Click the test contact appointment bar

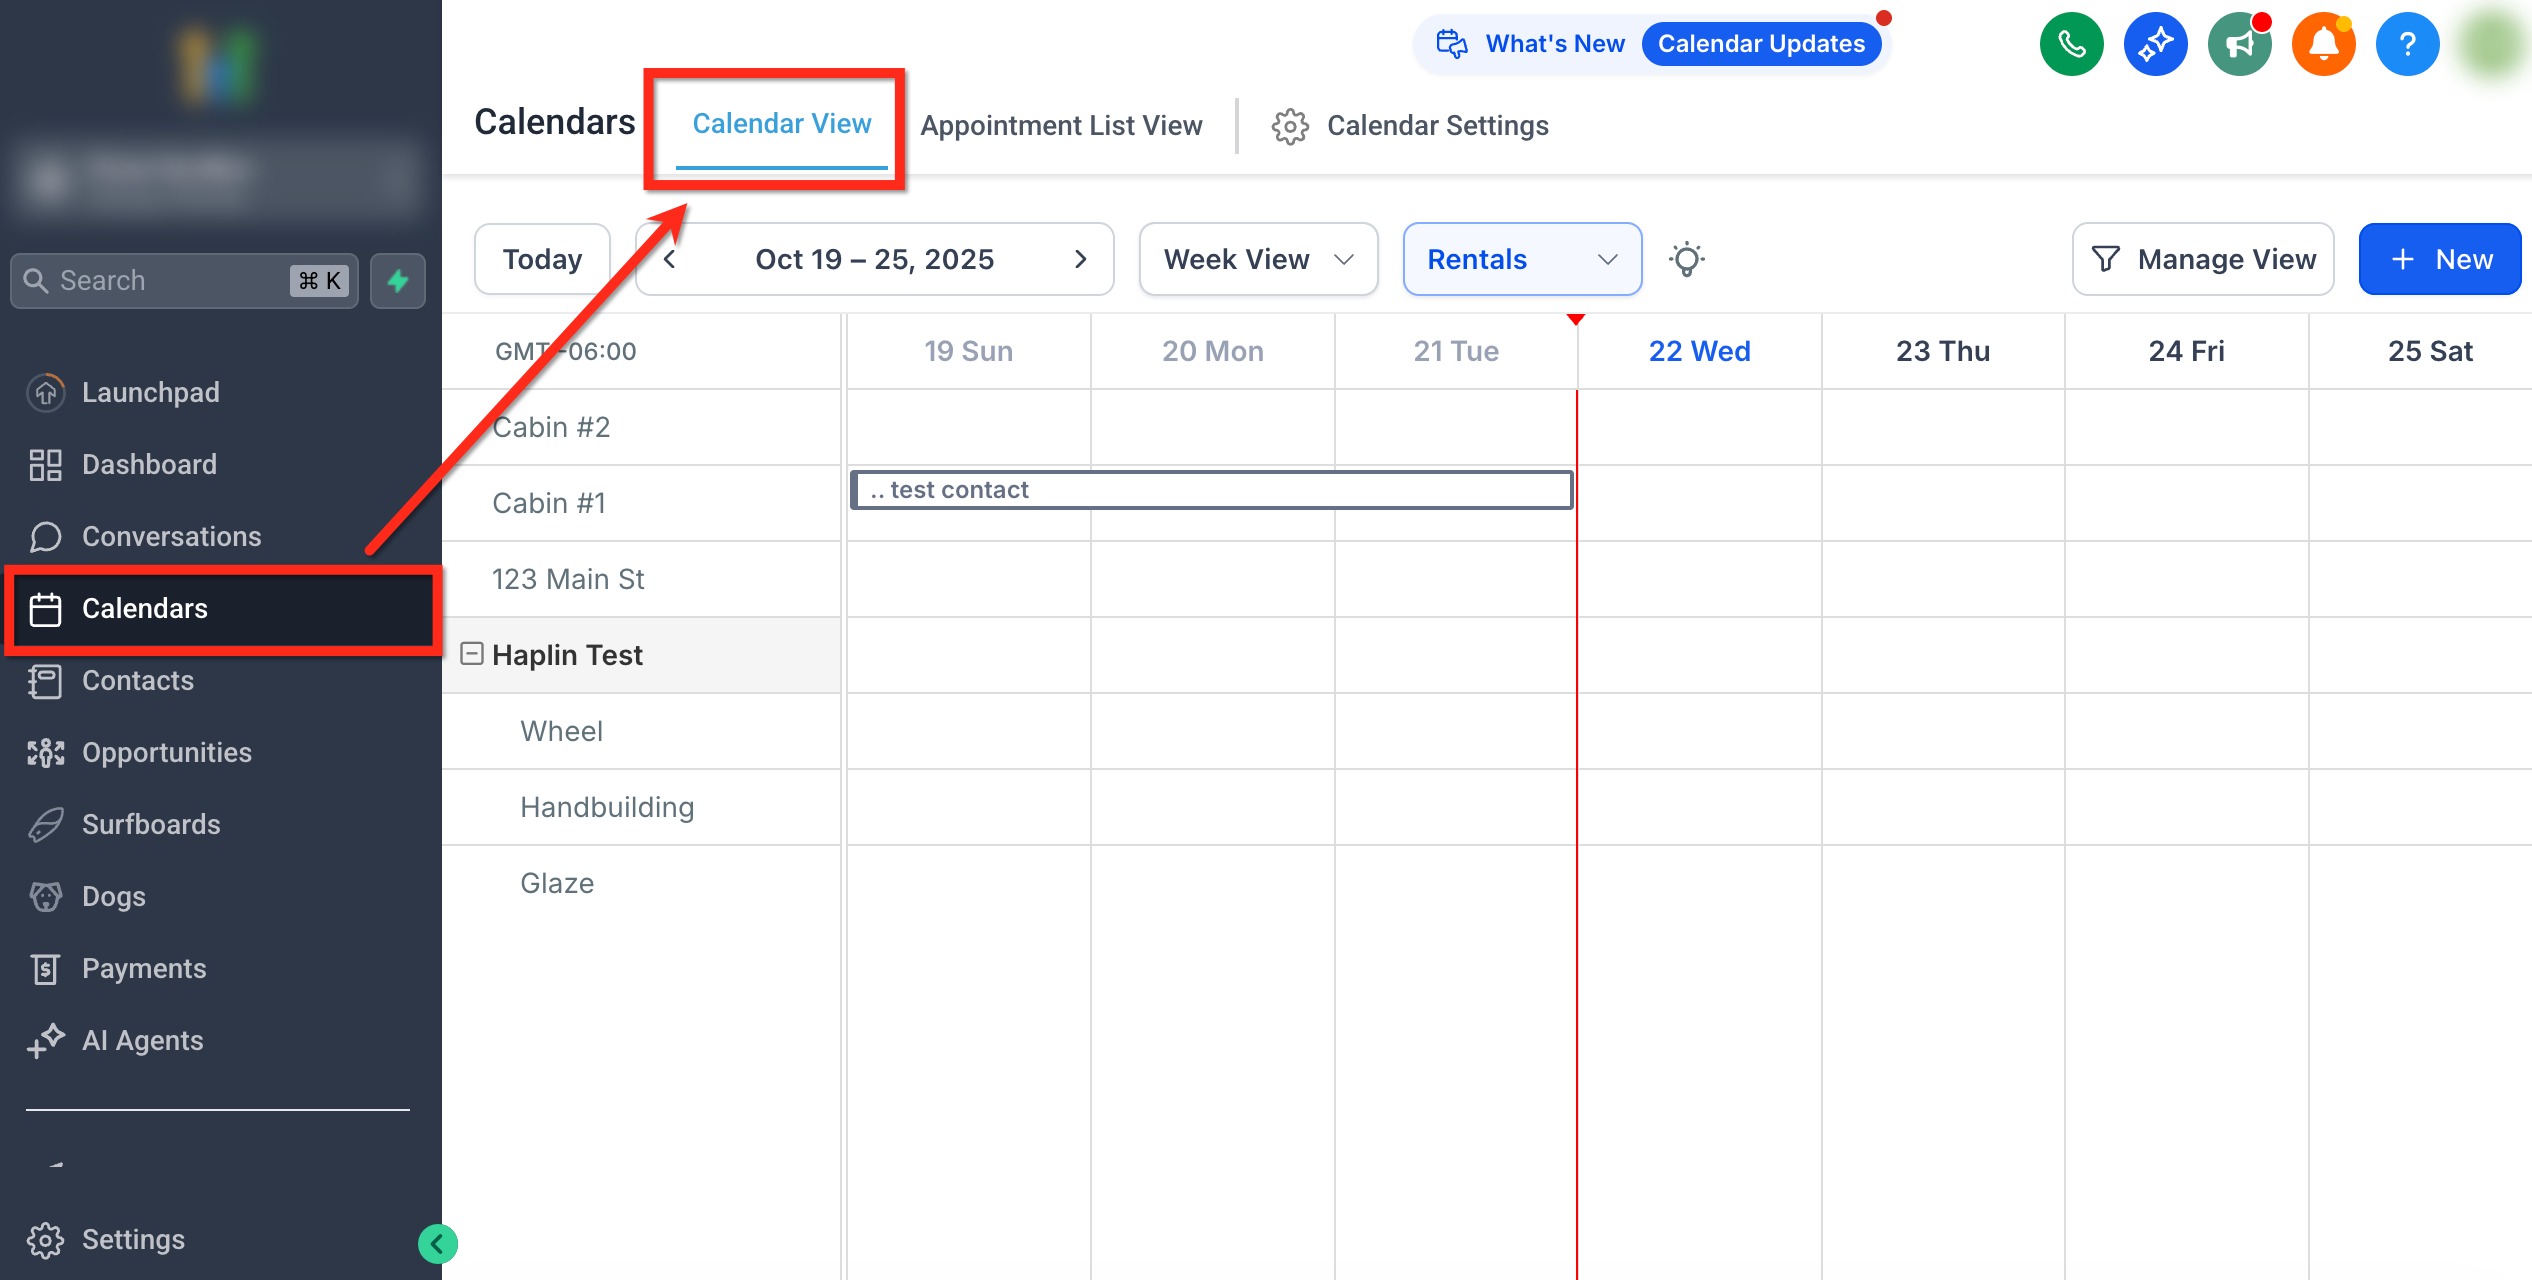1210,490
